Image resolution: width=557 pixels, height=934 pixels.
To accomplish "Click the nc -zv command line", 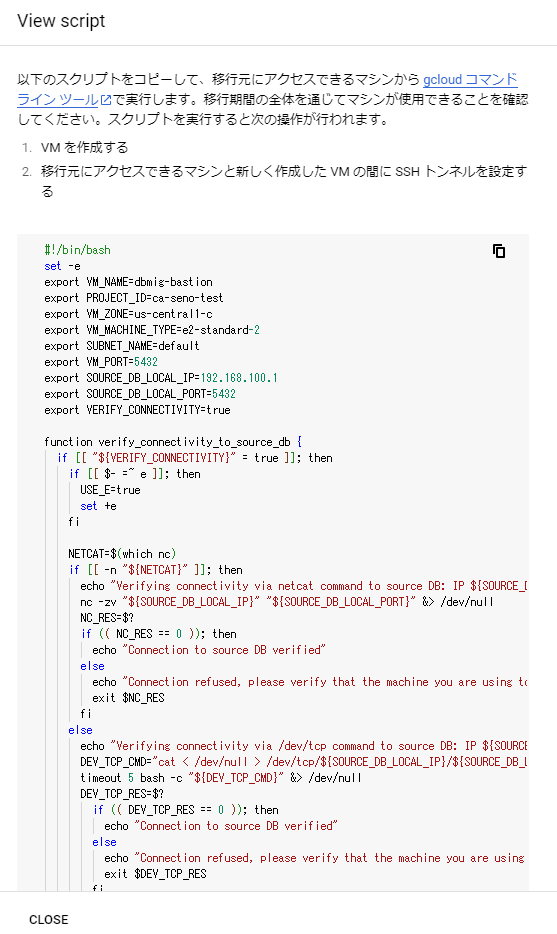I will pyautogui.click(x=287, y=602).
